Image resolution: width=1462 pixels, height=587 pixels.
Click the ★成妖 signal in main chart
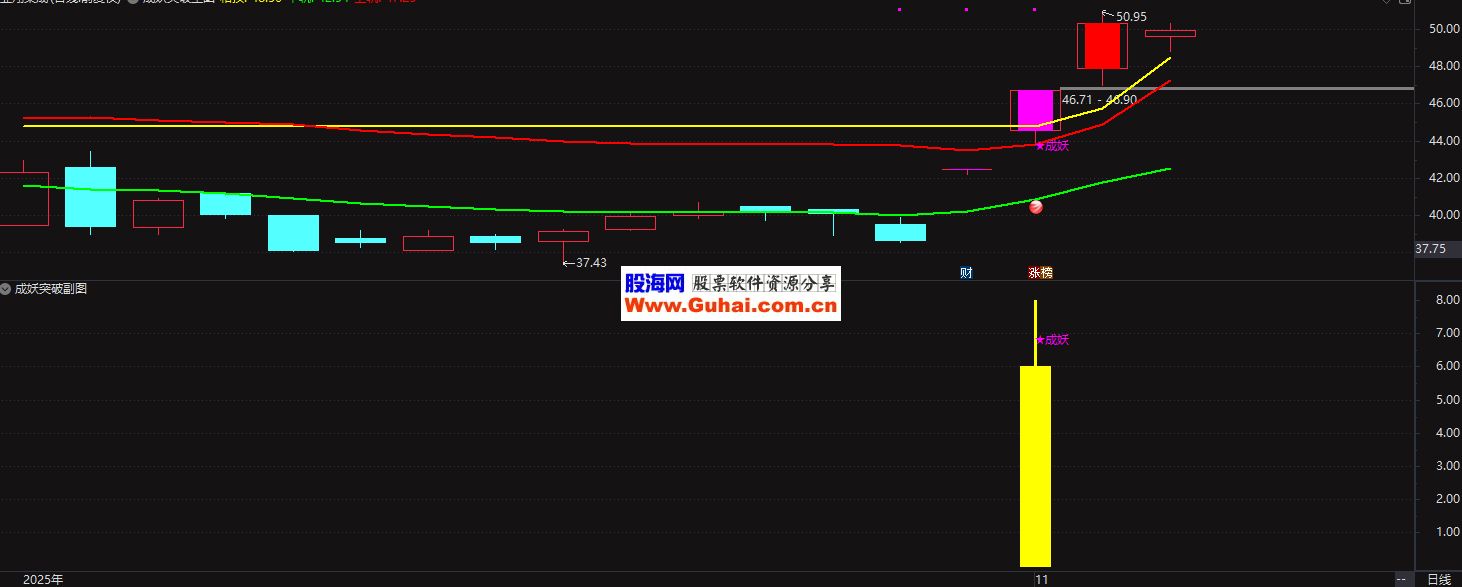click(x=1052, y=146)
